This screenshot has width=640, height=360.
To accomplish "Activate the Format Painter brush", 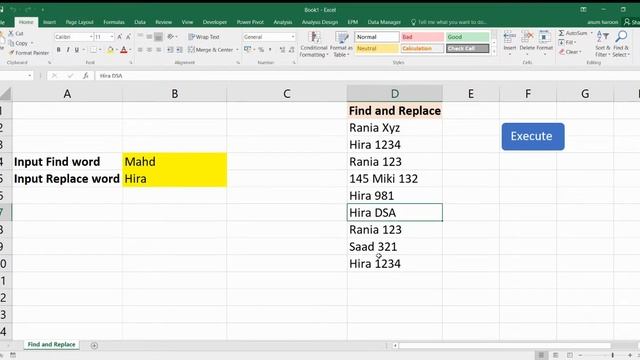I will (11, 53).
